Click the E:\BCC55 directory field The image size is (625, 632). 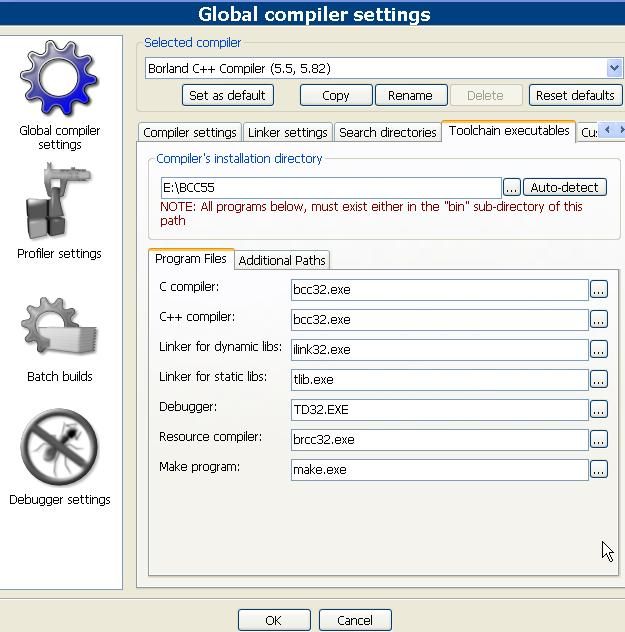click(x=331, y=187)
